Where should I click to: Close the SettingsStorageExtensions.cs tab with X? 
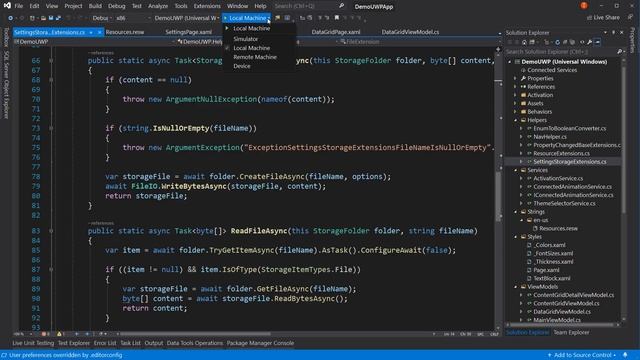tap(99, 32)
